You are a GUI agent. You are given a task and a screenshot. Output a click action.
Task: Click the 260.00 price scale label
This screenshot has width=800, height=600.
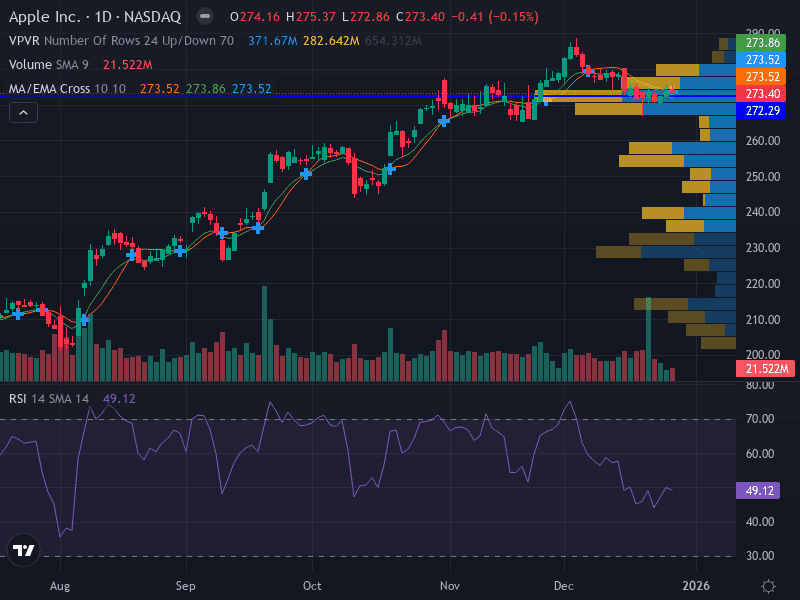pyautogui.click(x=763, y=141)
